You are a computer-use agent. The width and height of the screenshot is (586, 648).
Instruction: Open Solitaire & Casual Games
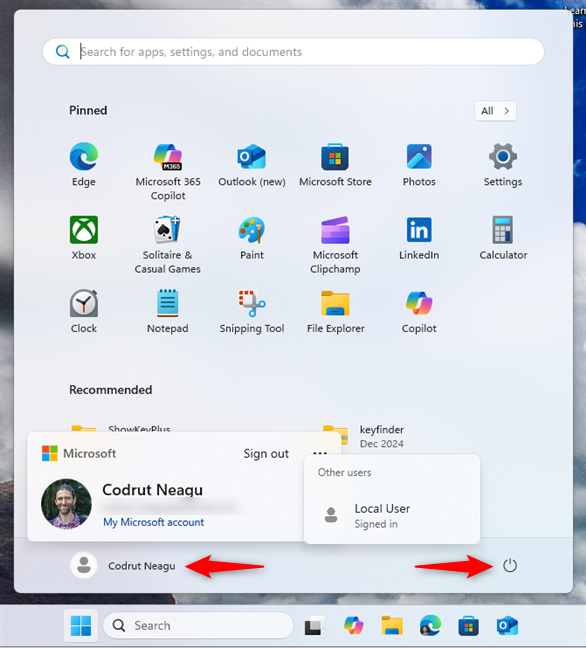point(167,245)
